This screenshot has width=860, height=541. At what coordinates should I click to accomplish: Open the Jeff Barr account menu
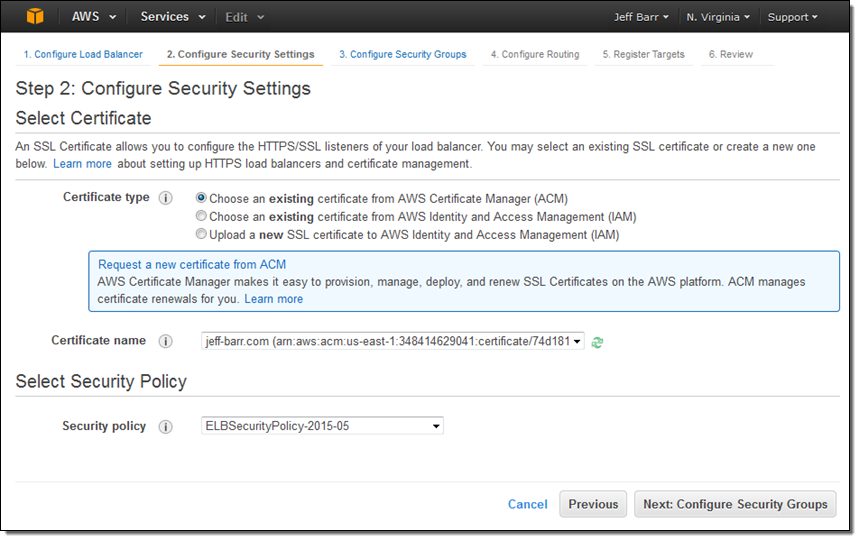(641, 17)
